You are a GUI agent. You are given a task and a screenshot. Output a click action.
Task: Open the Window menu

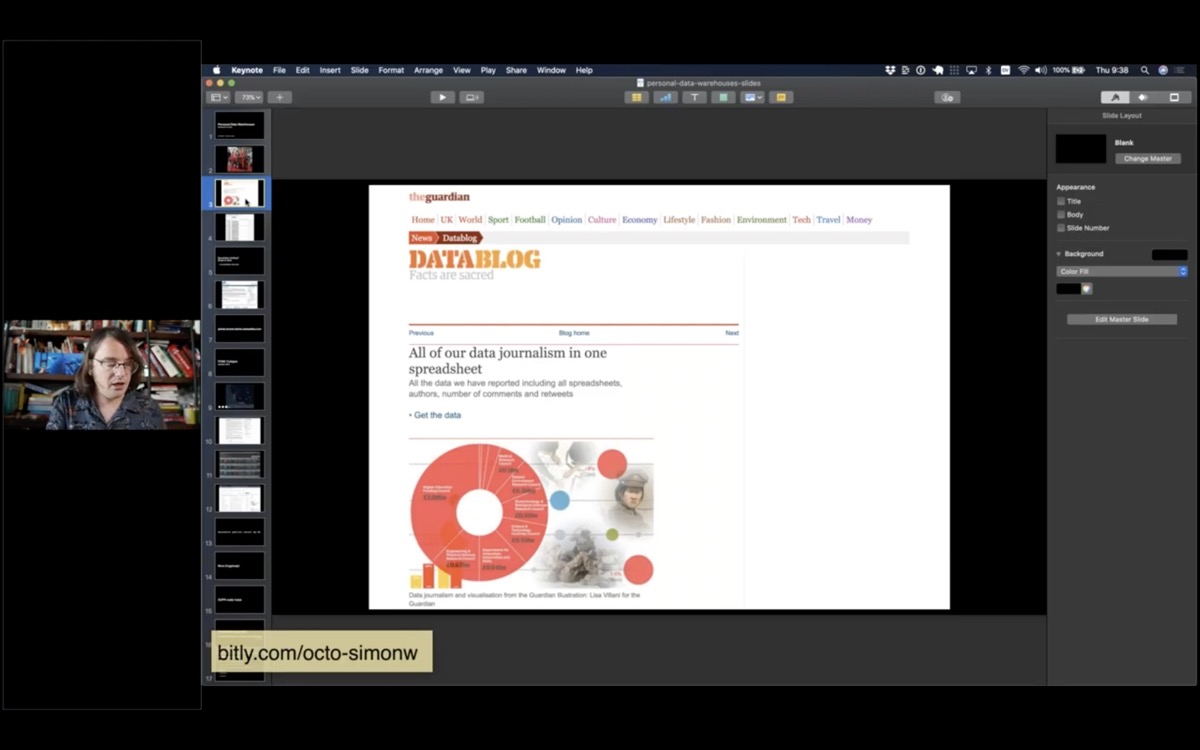click(551, 70)
